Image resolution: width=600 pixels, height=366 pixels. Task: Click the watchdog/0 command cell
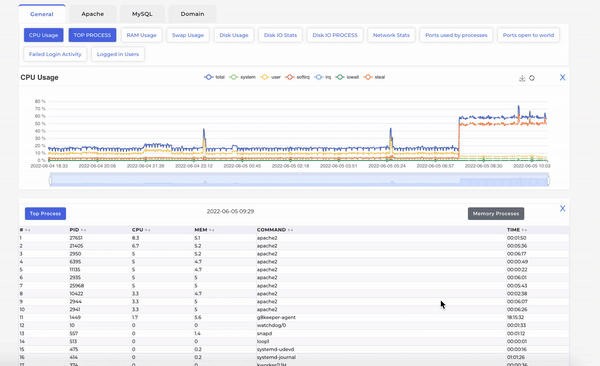271,325
